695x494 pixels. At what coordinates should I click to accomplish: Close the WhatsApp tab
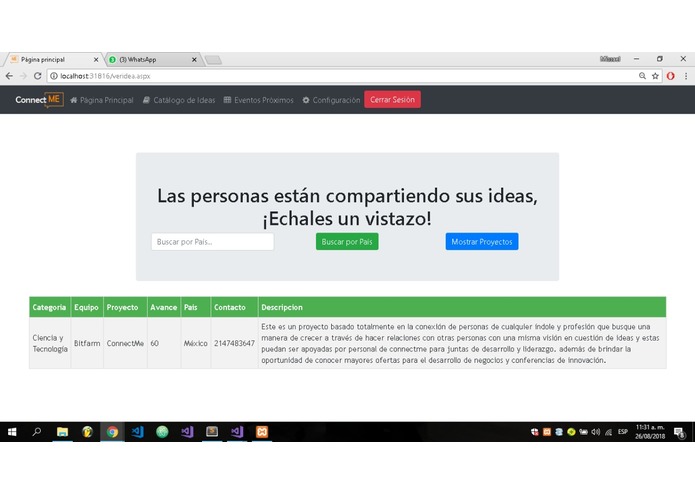click(x=194, y=59)
